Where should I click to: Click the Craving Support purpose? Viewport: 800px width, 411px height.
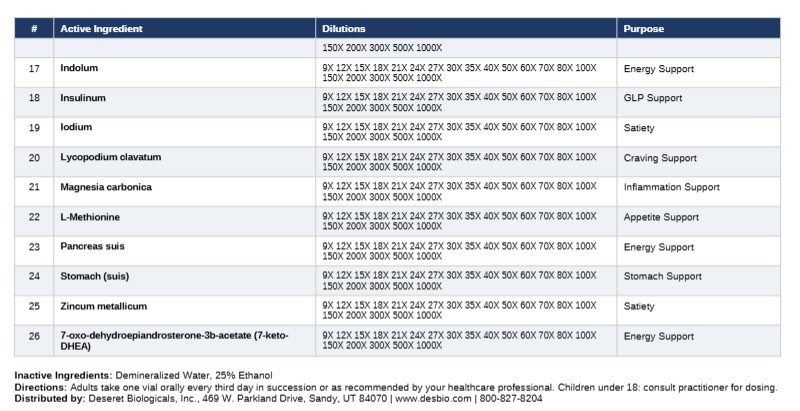coord(660,158)
